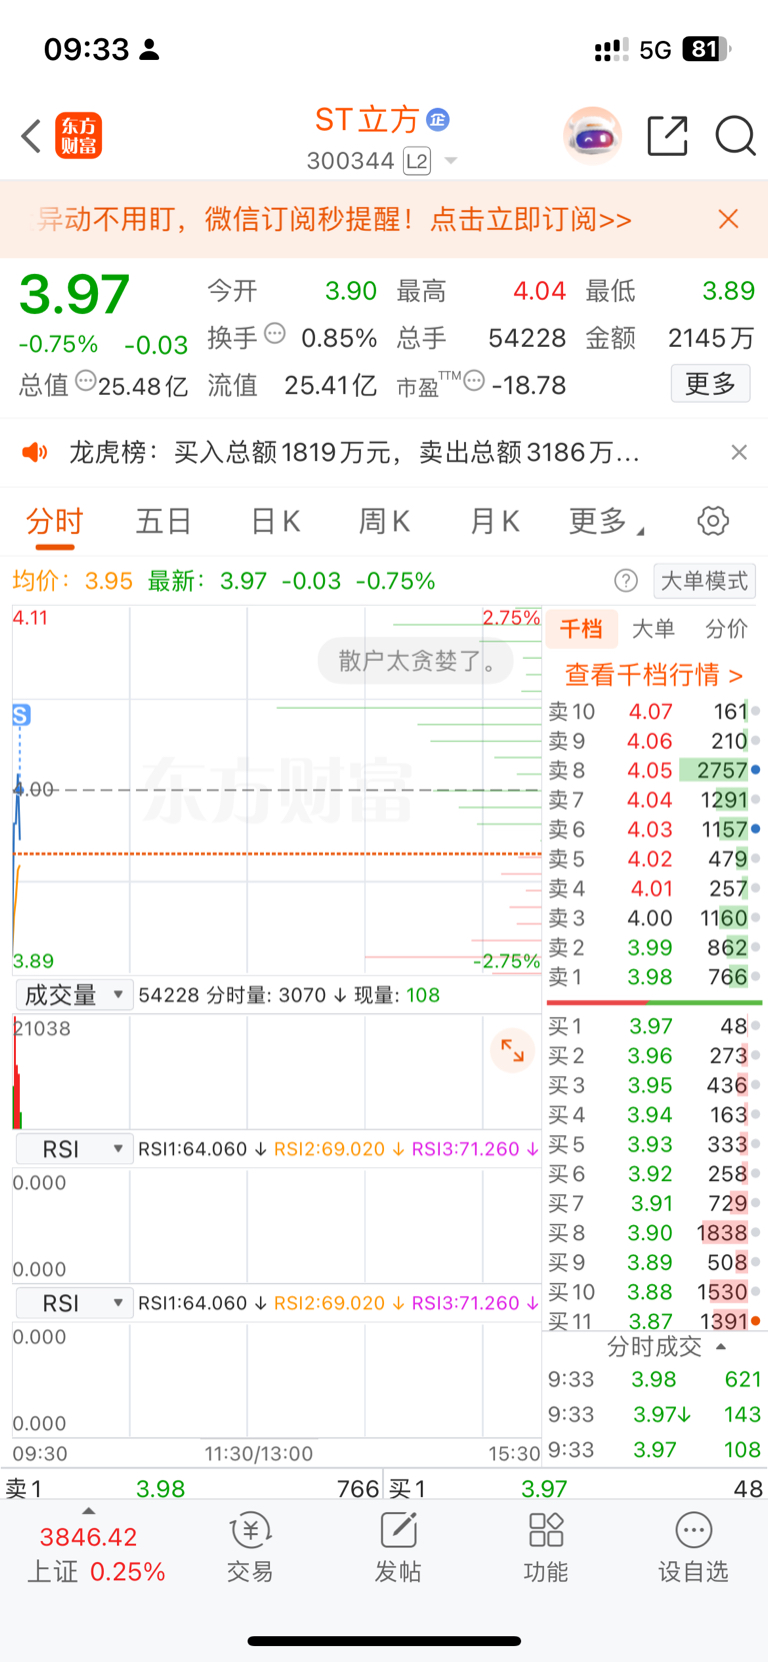
Task: Open the question-mark help icon
Action: pos(626,581)
